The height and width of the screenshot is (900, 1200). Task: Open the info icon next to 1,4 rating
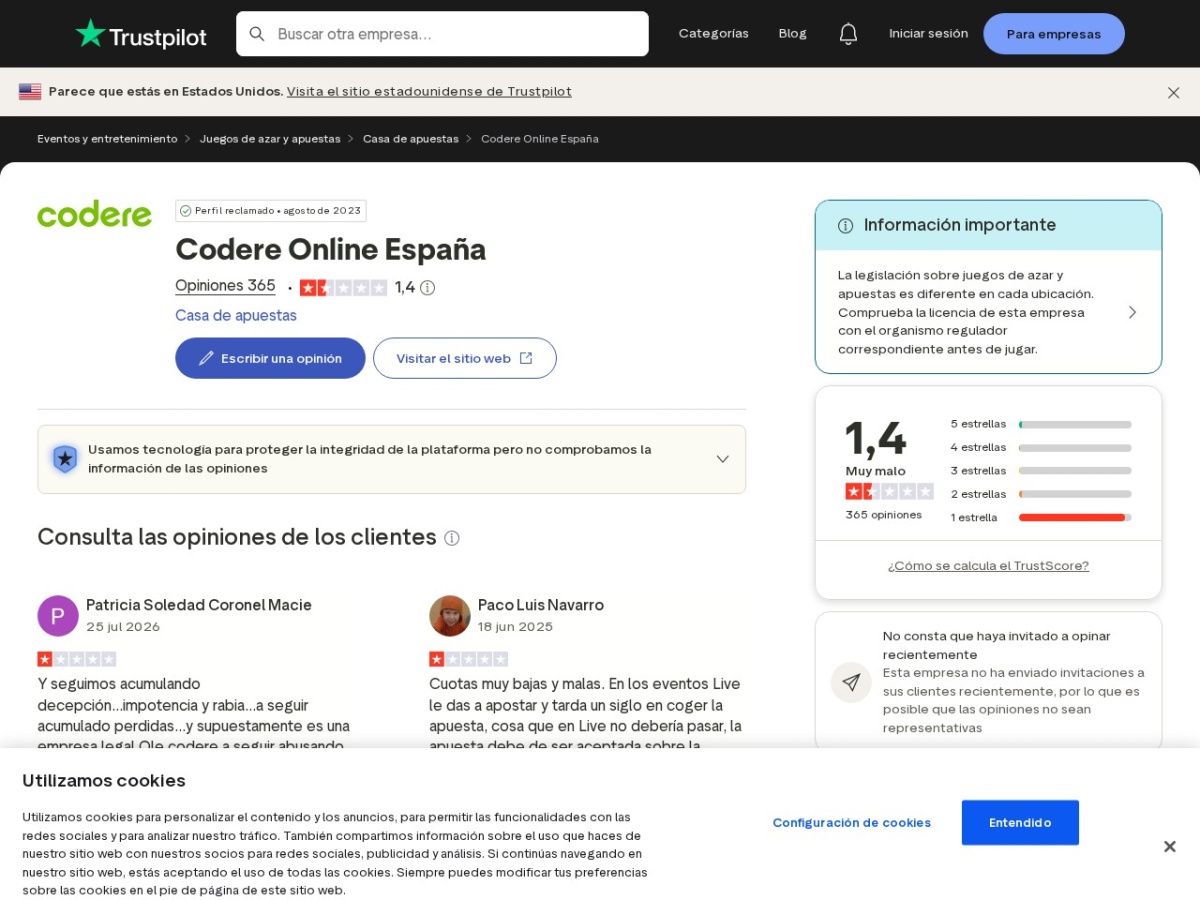[427, 288]
